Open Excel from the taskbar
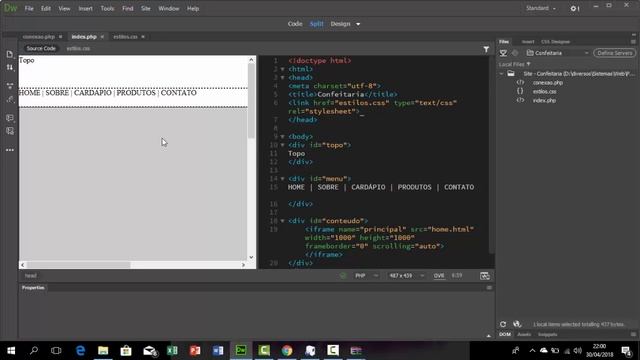Image resolution: width=640 pixels, height=360 pixels. 172,351
